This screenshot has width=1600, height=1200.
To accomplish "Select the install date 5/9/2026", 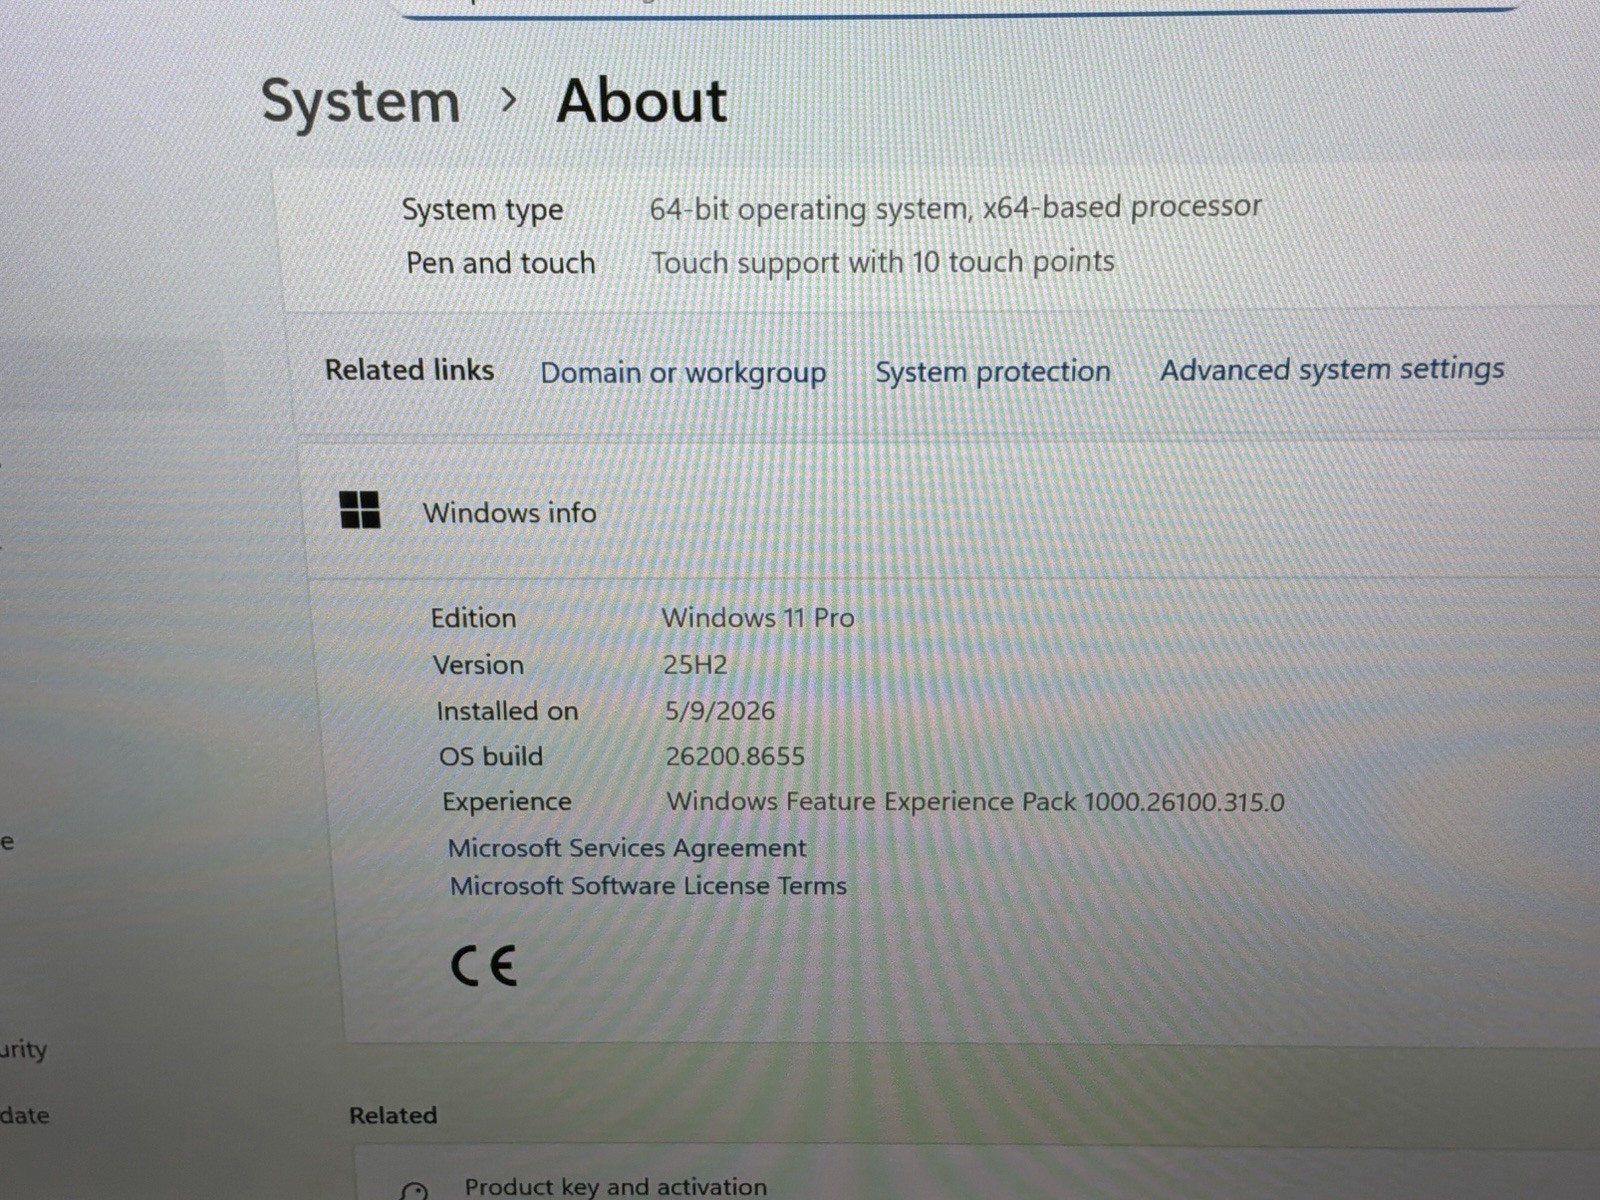I will click(720, 711).
